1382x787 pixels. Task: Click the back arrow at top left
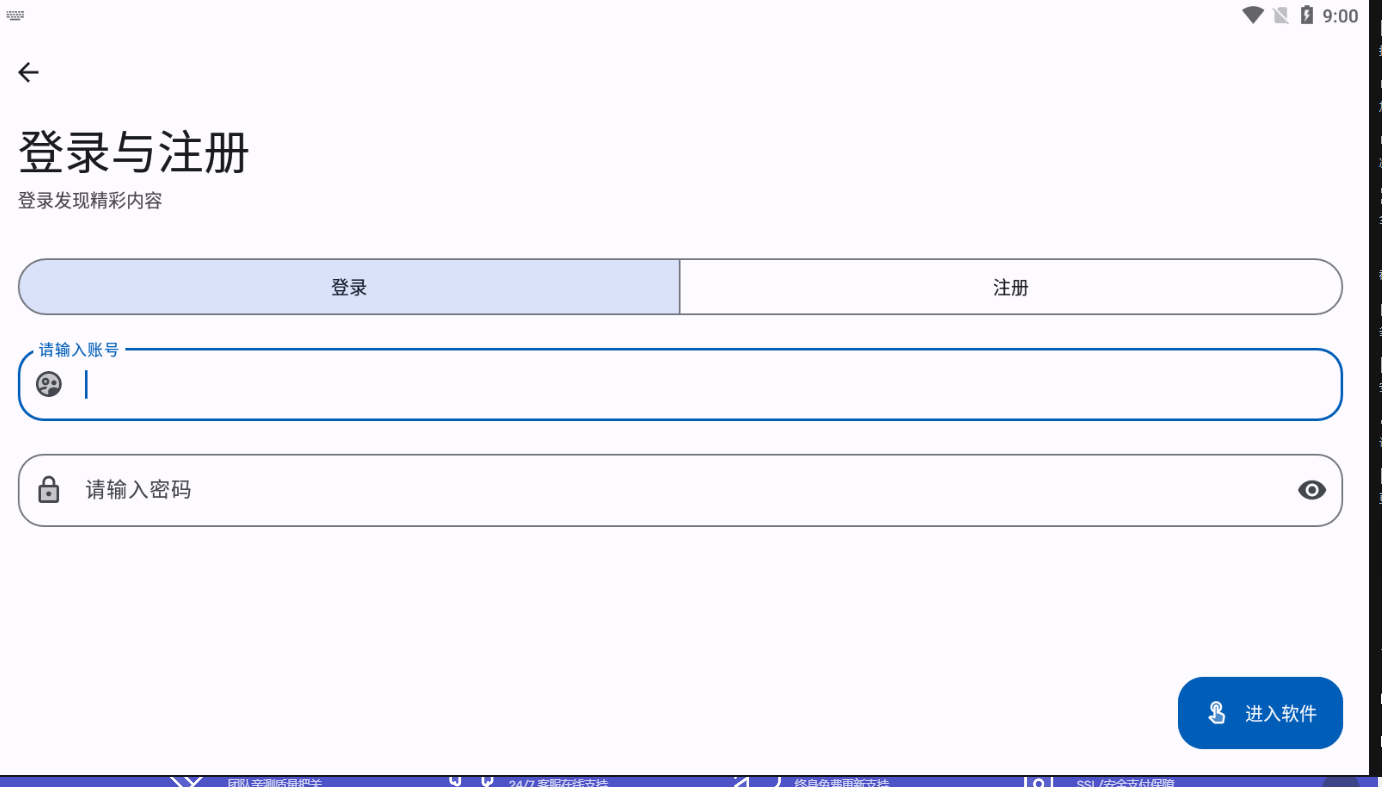(x=28, y=72)
